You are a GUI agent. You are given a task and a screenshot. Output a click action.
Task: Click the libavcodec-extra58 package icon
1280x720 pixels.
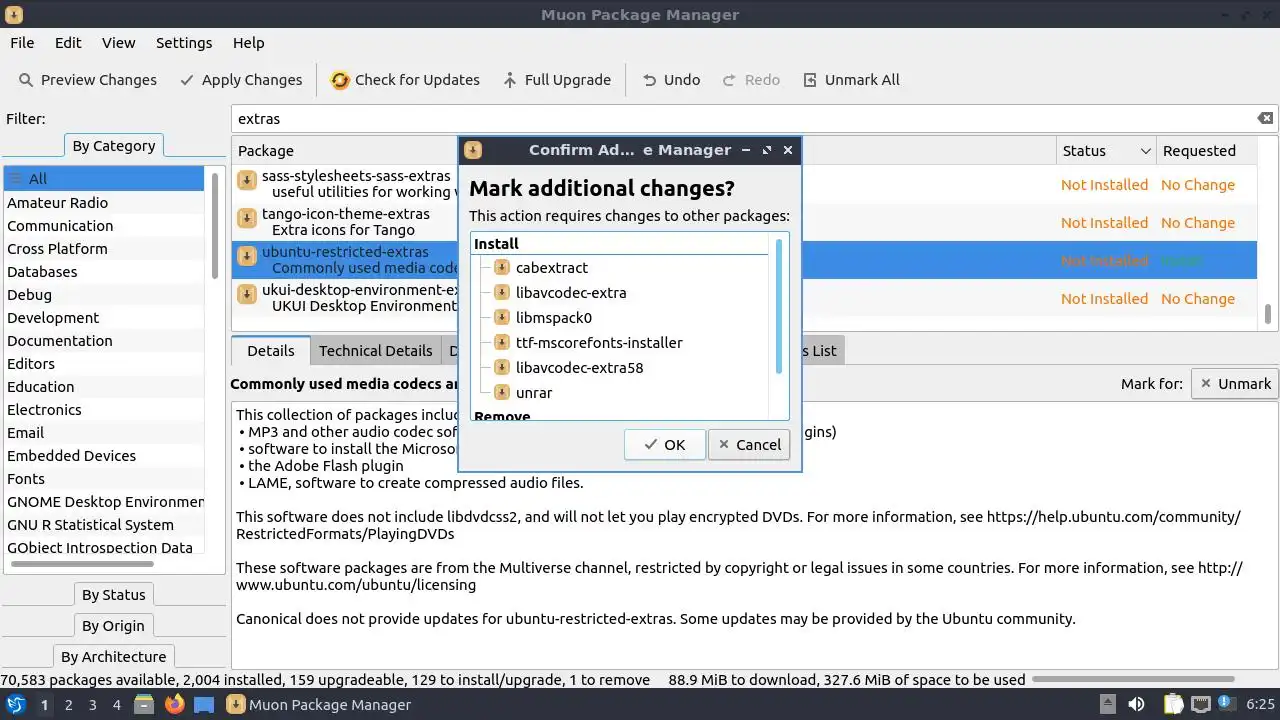click(x=502, y=368)
